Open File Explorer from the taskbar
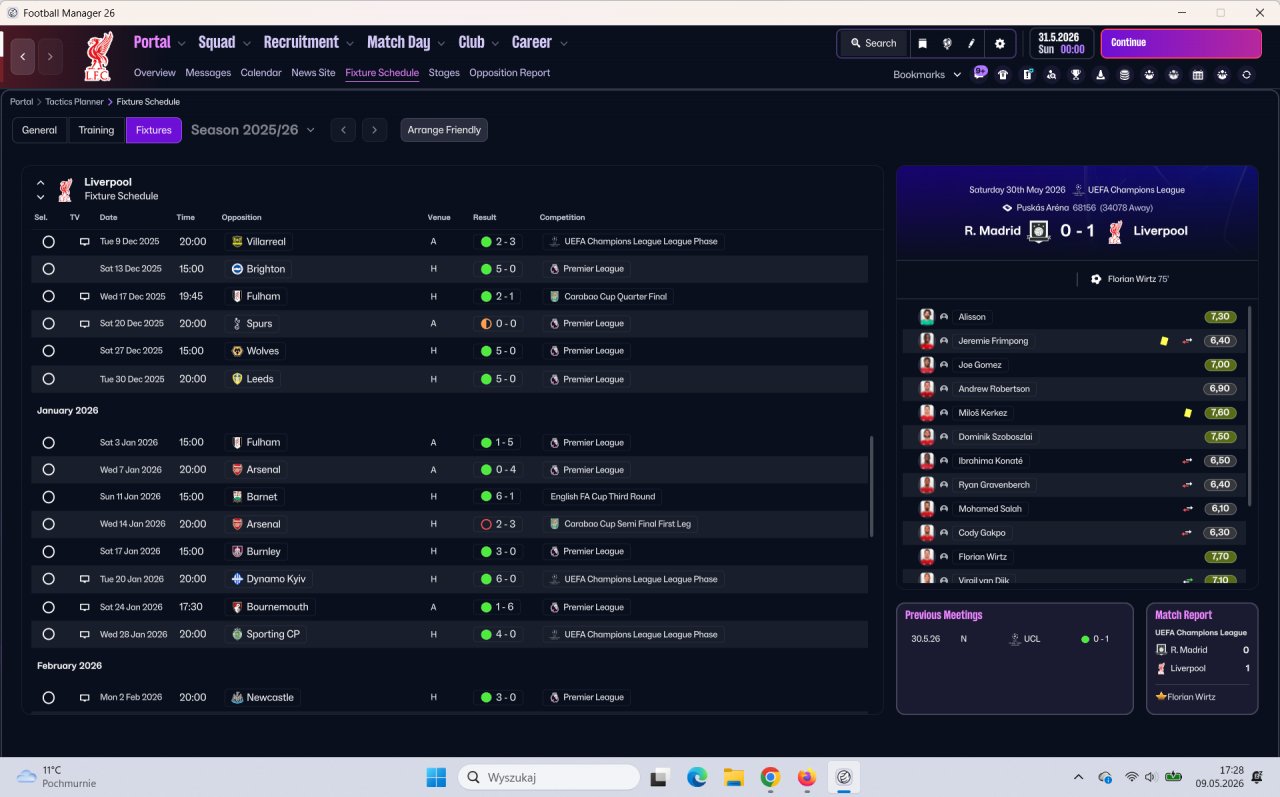Screen dimensions: 1280x797 click(733, 777)
